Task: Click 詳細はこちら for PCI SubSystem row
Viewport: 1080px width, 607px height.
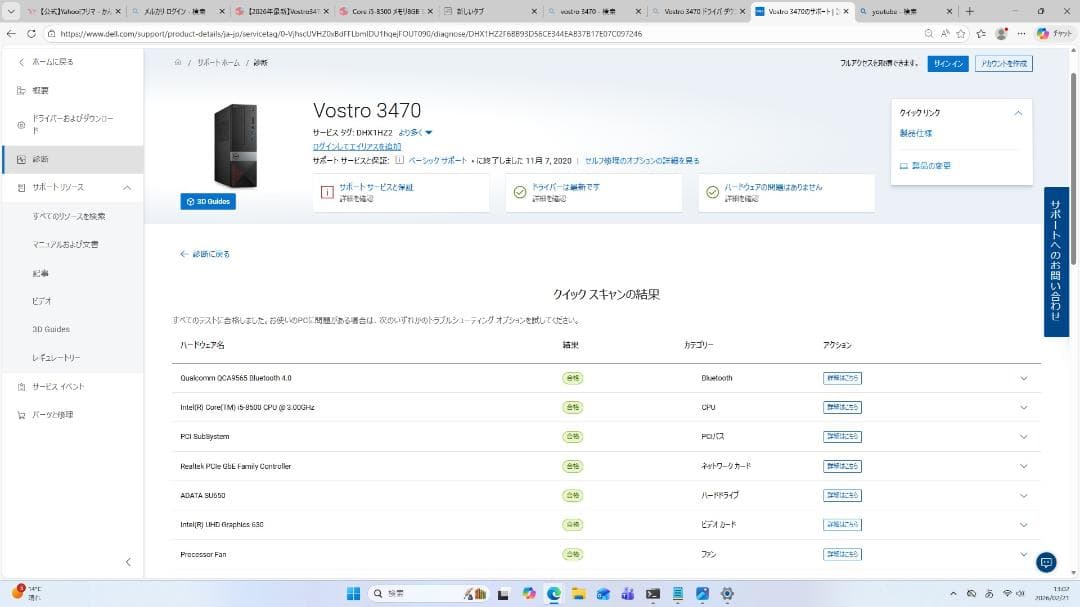Action: [x=842, y=437]
